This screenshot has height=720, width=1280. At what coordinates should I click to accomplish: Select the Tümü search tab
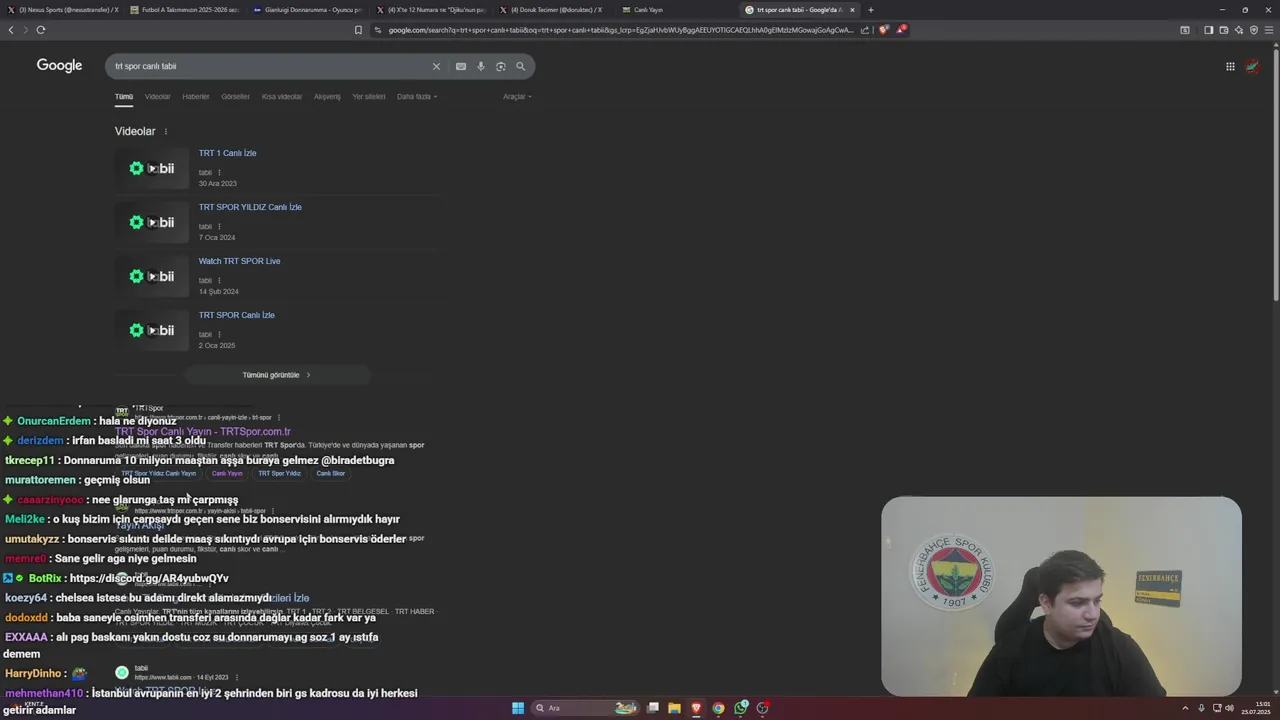point(124,97)
